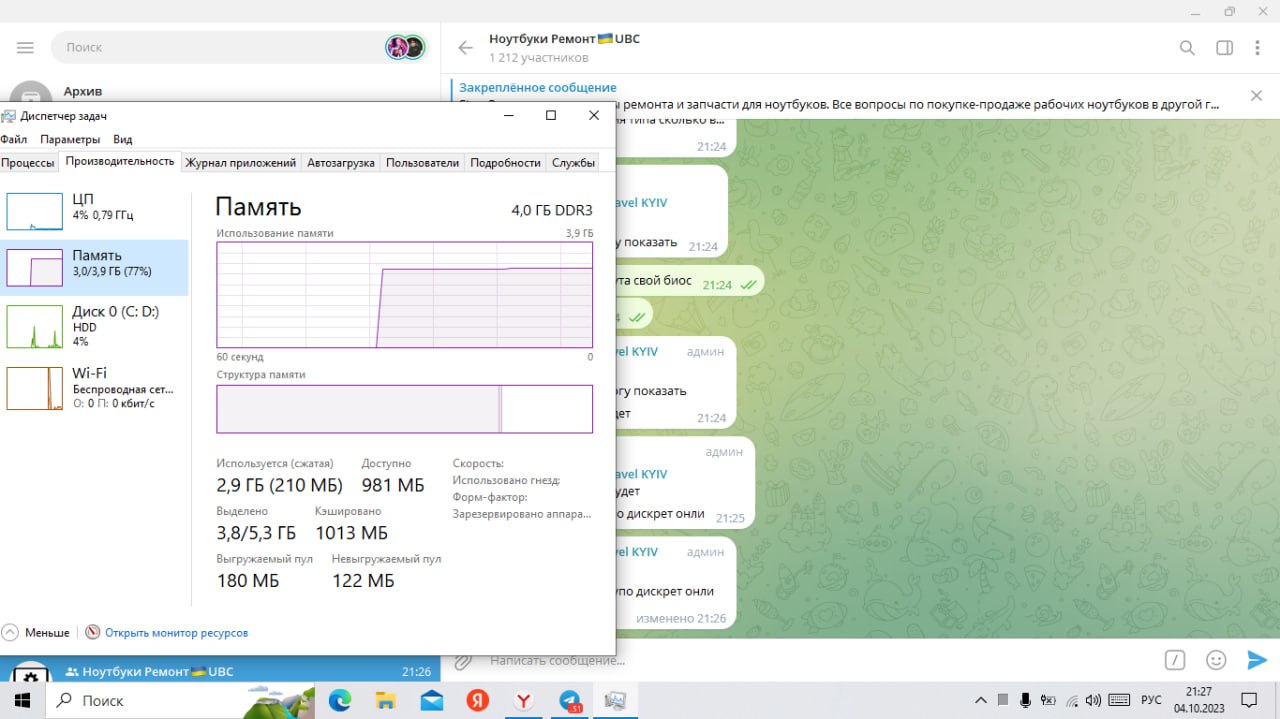Image resolution: width=1280 pixels, height=719 pixels.
Task: Switch to Telegram via its taskbar icon
Action: pos(570,700)
